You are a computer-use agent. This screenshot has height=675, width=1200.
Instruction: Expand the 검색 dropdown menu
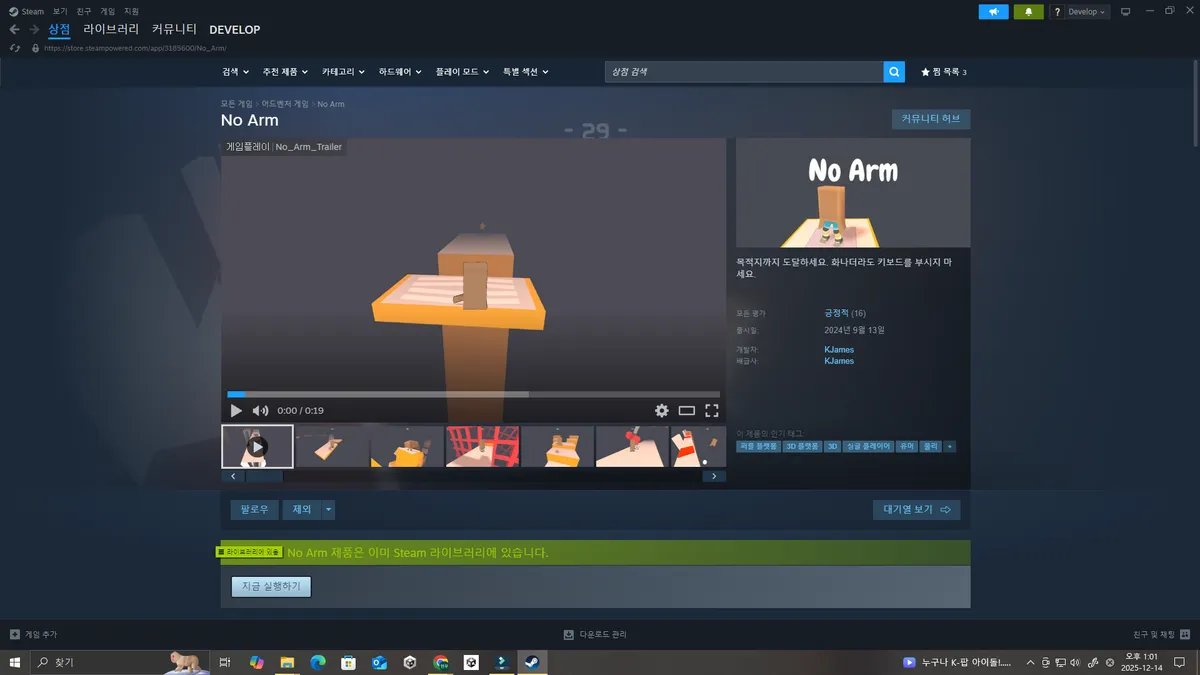click(234, 72)
